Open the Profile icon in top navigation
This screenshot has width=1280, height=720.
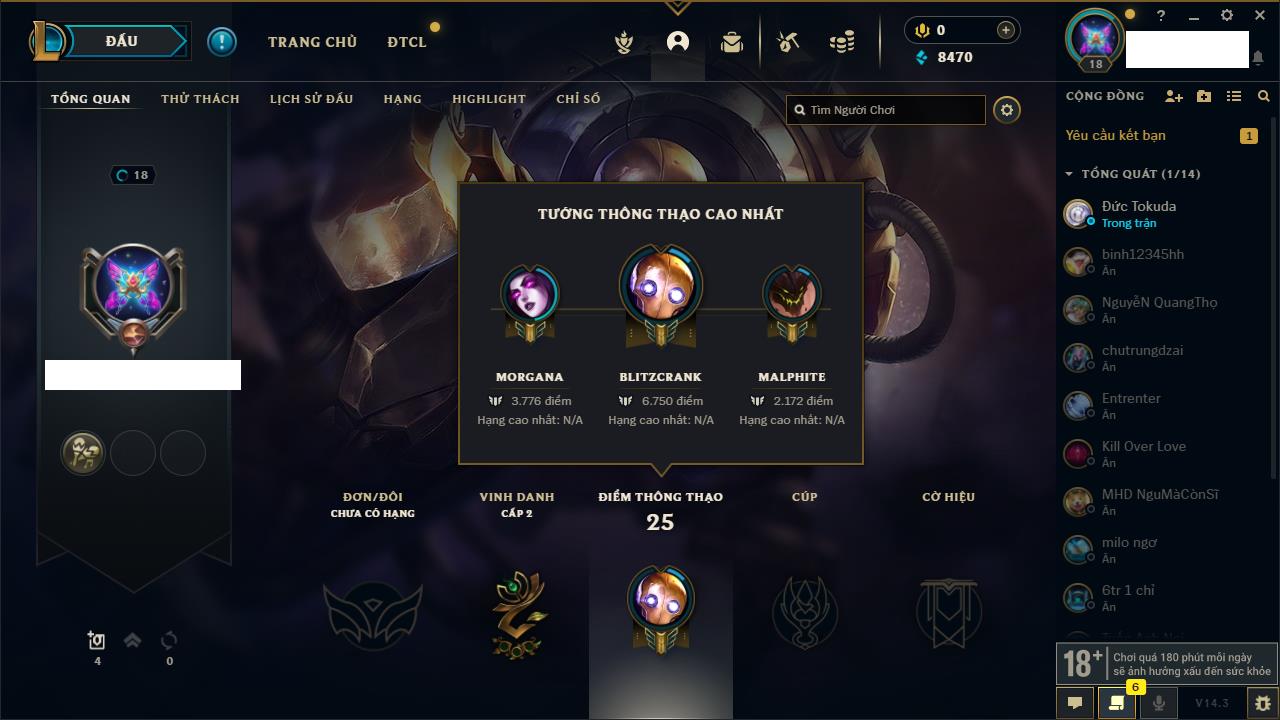pos(678,42)
